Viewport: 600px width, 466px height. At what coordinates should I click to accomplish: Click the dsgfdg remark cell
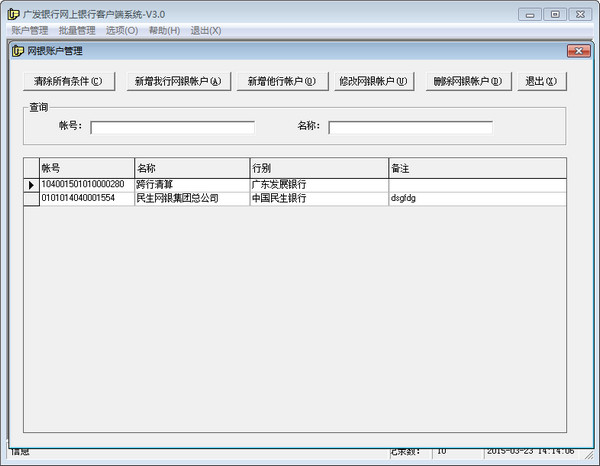coord(478,199)
